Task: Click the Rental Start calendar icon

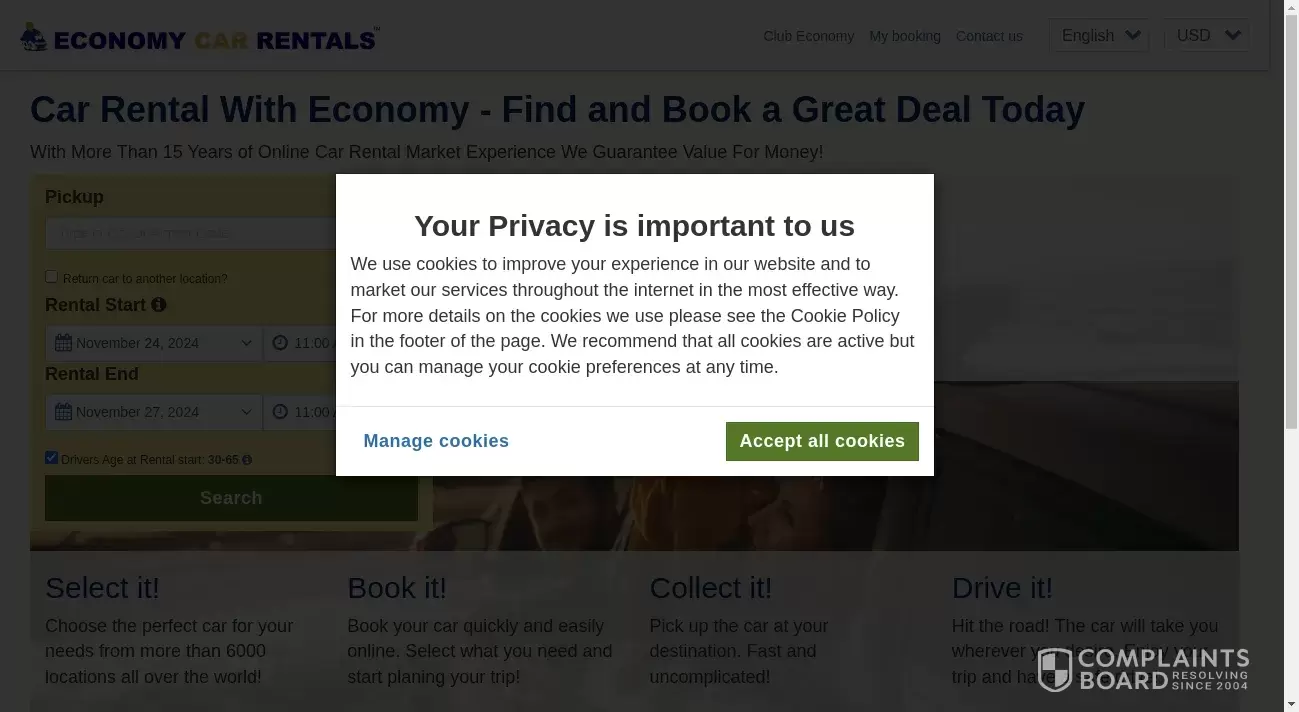Action: tap(64, 343)
